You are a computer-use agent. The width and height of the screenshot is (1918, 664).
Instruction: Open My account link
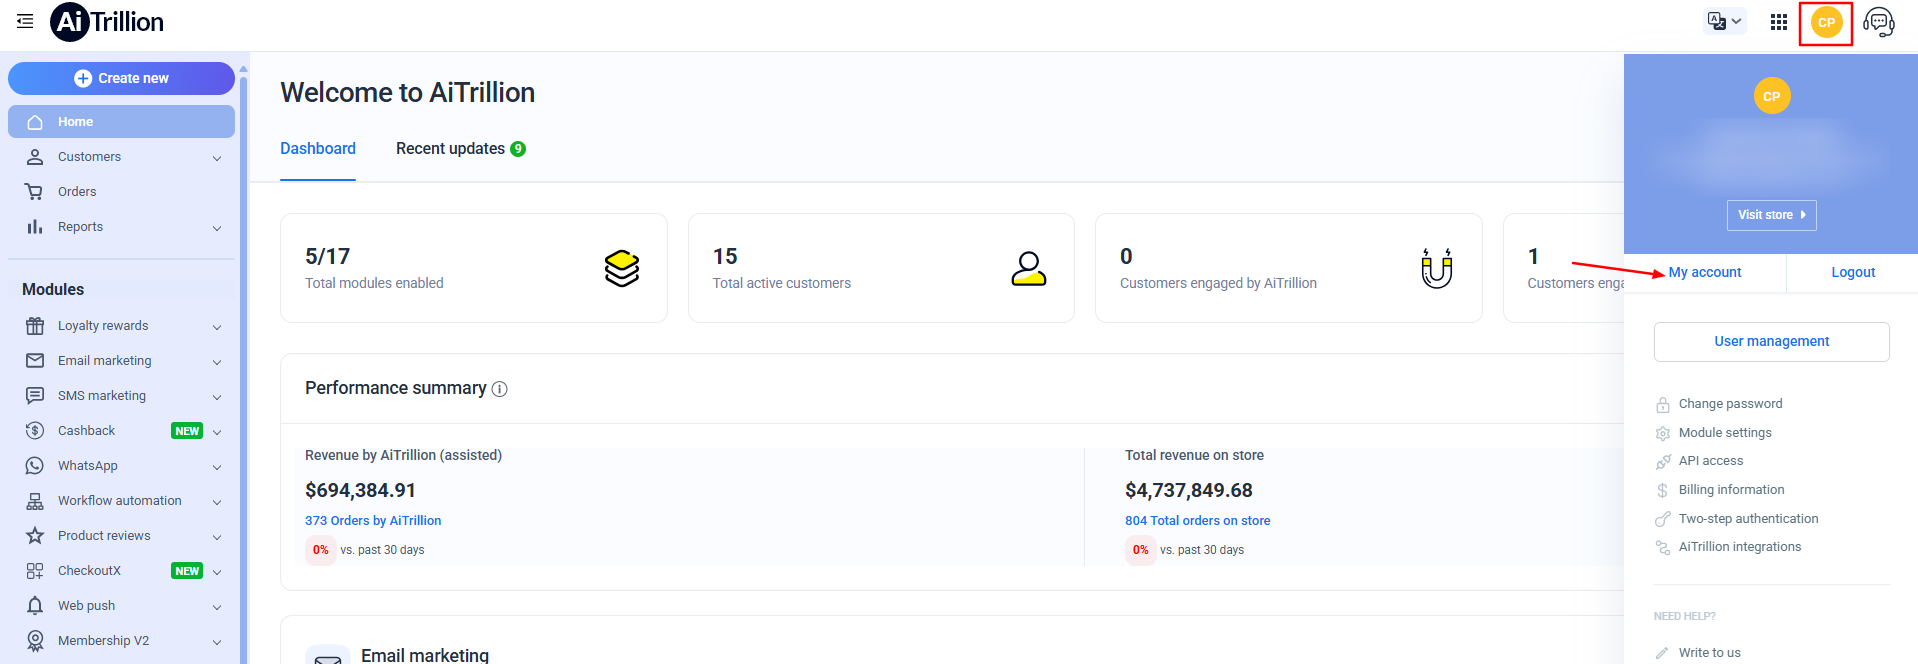click(1705, 273)
